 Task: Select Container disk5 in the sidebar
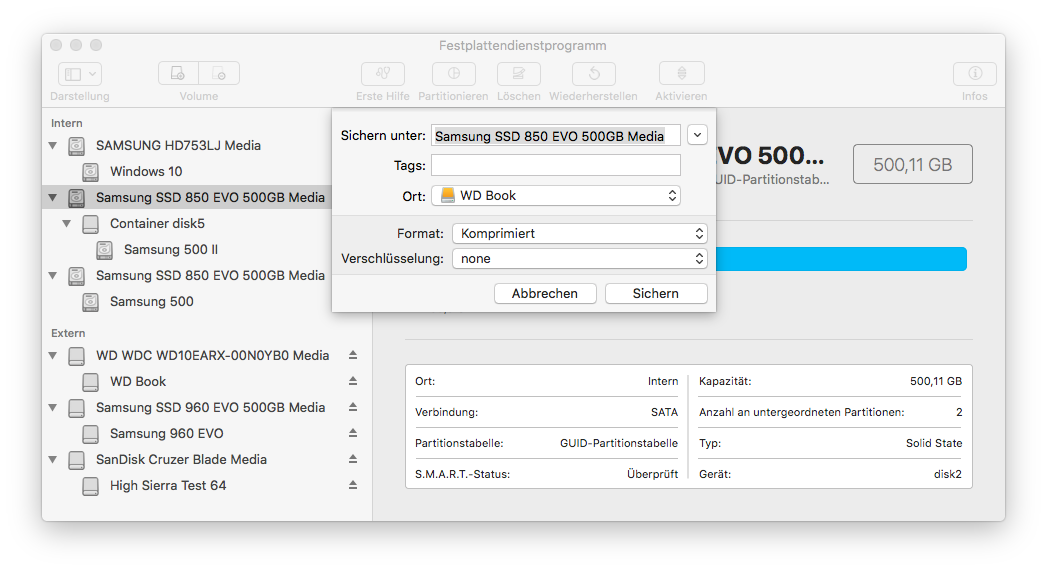(x=158, y=224)
